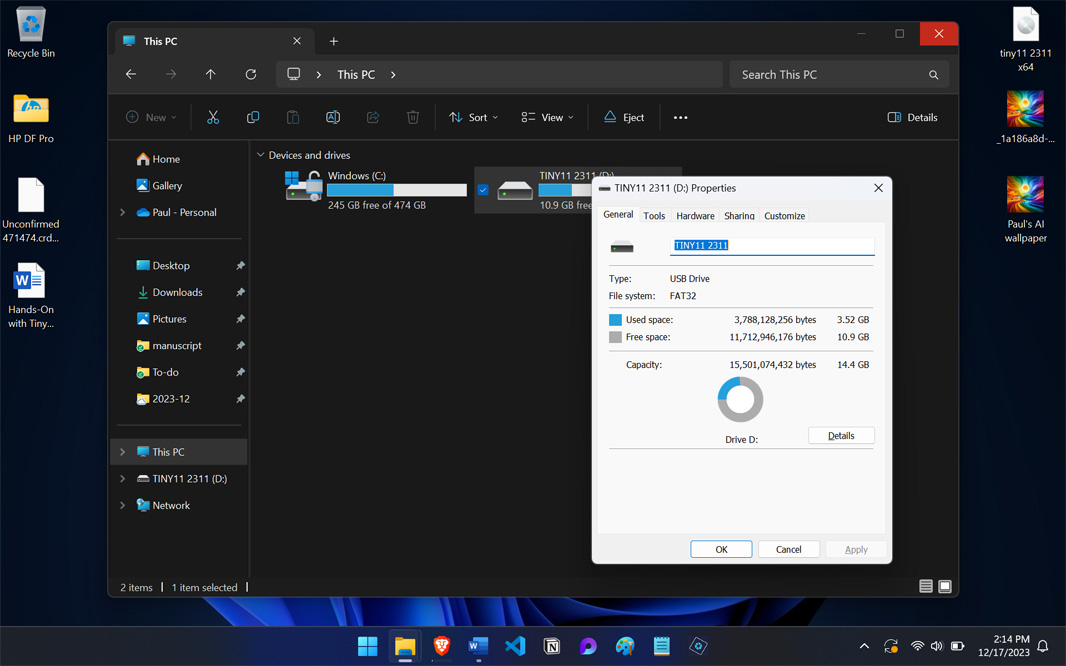Toggle the Details pane button
The width and height of the screenshot is (1066, 666).
coord(912,117)
